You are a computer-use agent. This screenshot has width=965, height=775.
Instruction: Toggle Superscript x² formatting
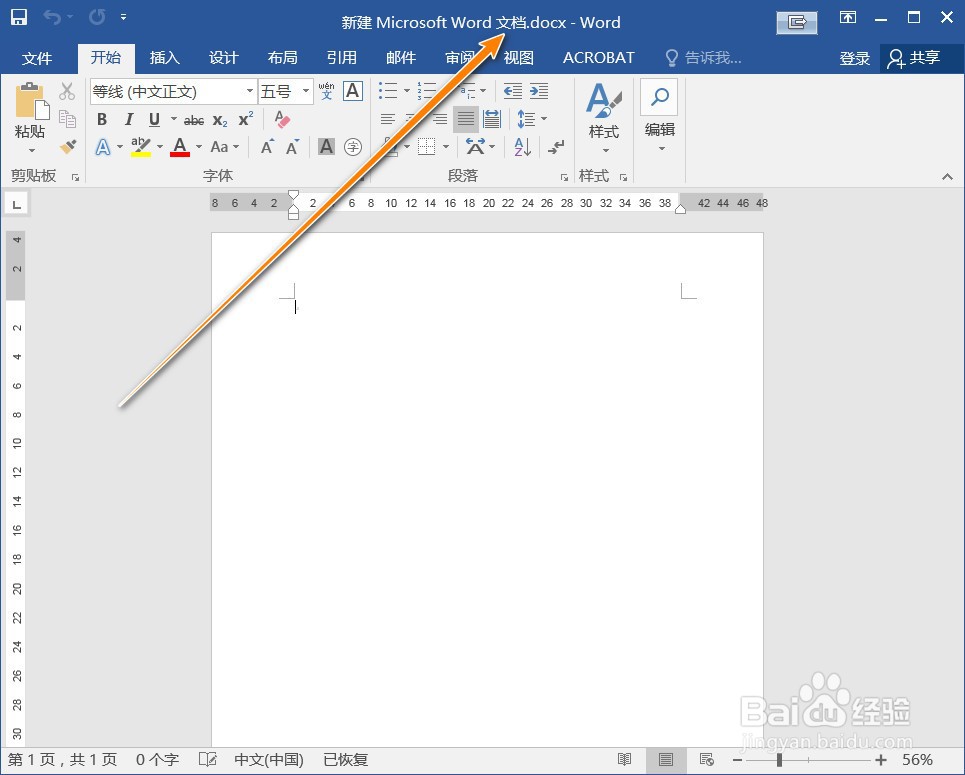coord(246,119)
